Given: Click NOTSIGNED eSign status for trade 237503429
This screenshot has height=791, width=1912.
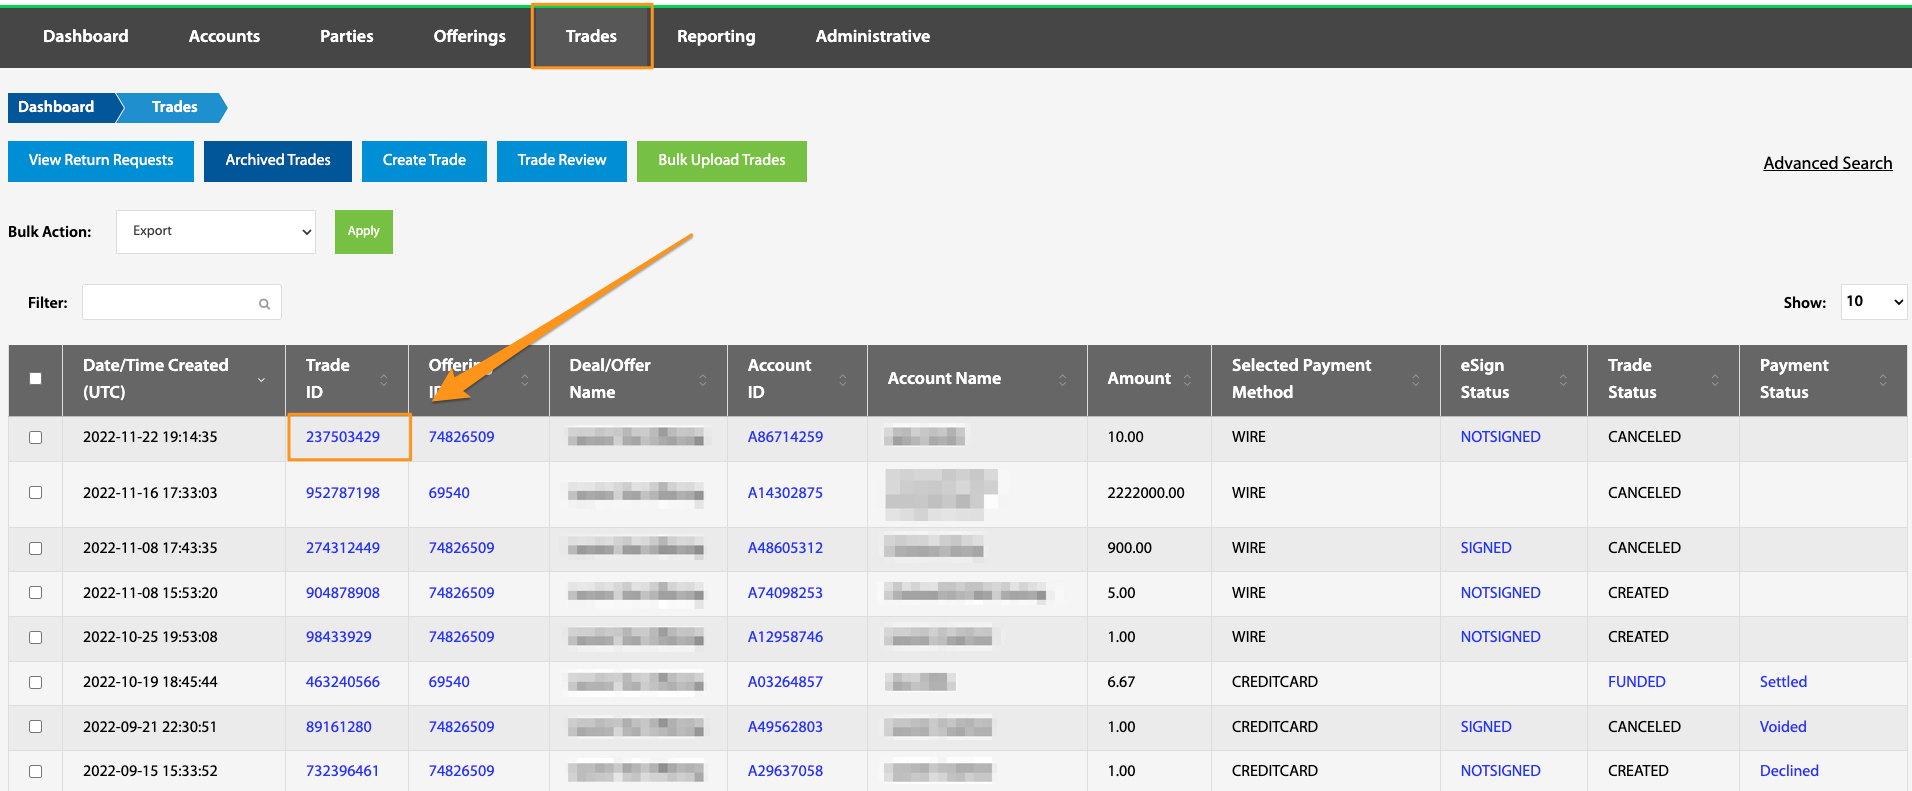Looking at the screenshot, I should click(1500, 437).
